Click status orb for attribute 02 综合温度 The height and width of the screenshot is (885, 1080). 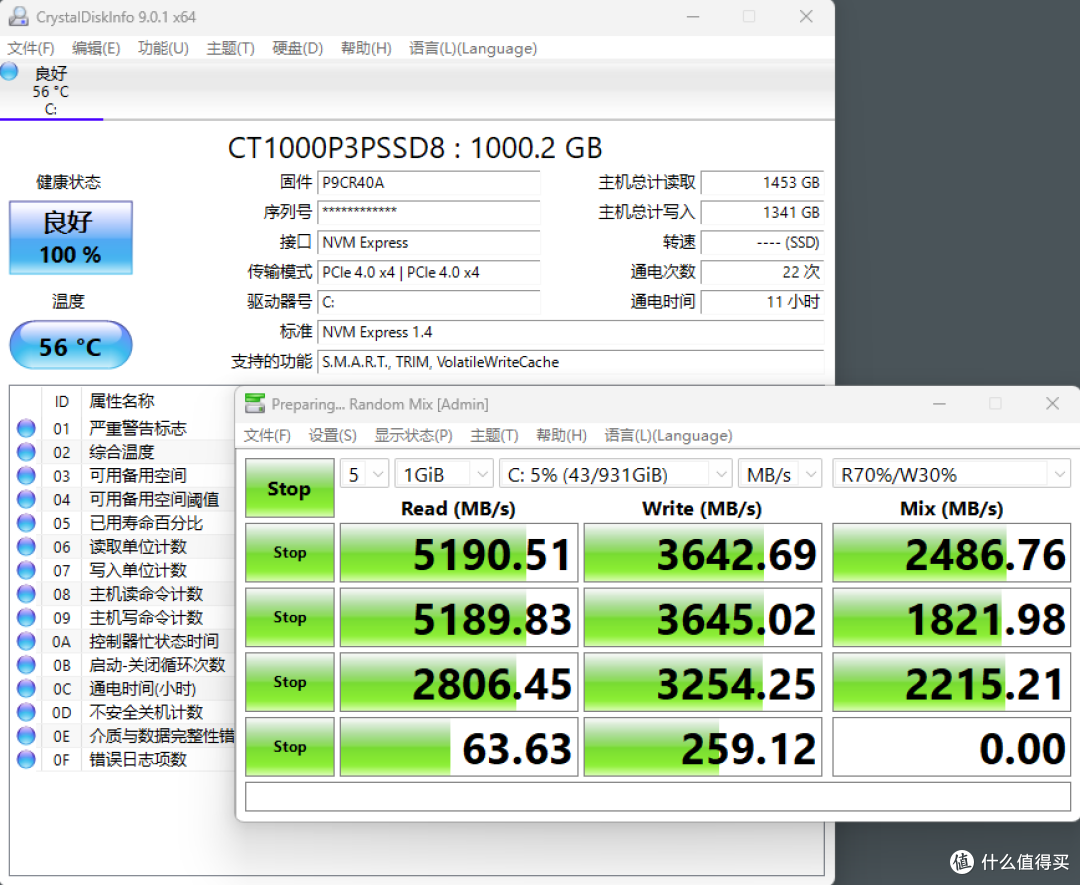click(x=26, y=452)
